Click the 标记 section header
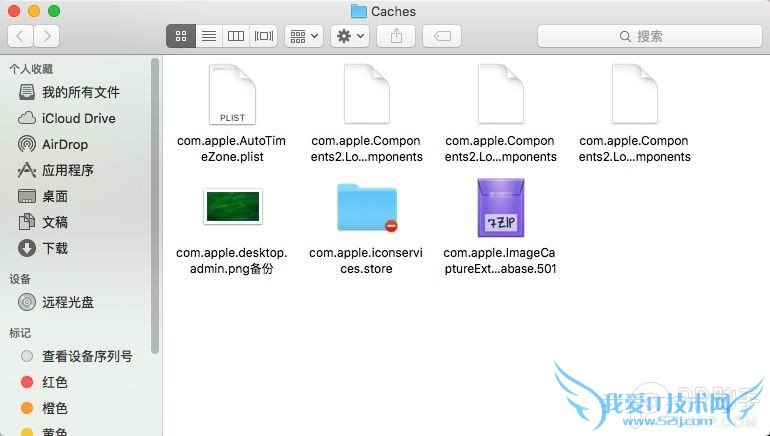The image size is (770, 436). (20, 333)
